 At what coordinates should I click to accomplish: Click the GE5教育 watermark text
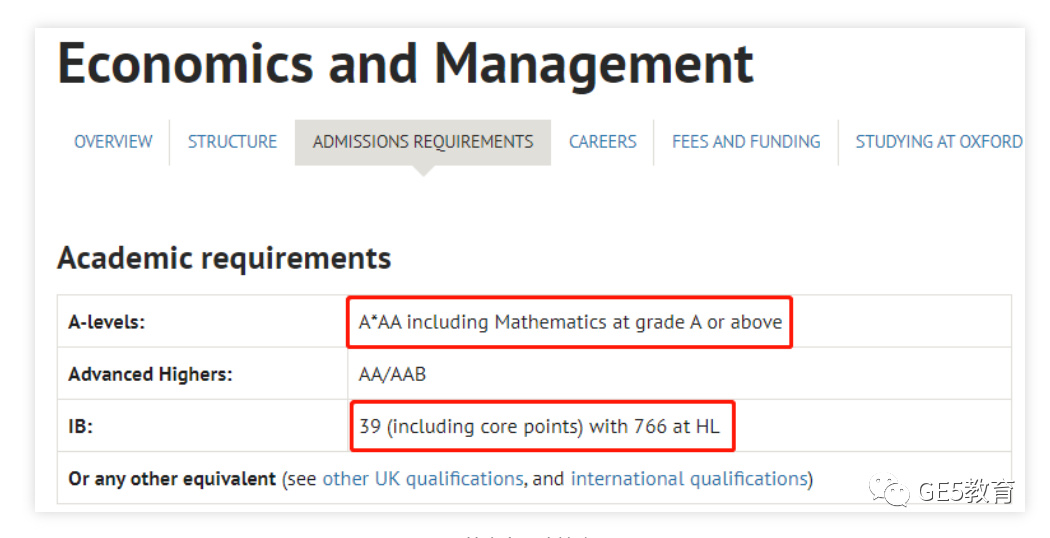pyautogui.click(x=966, y=491)
